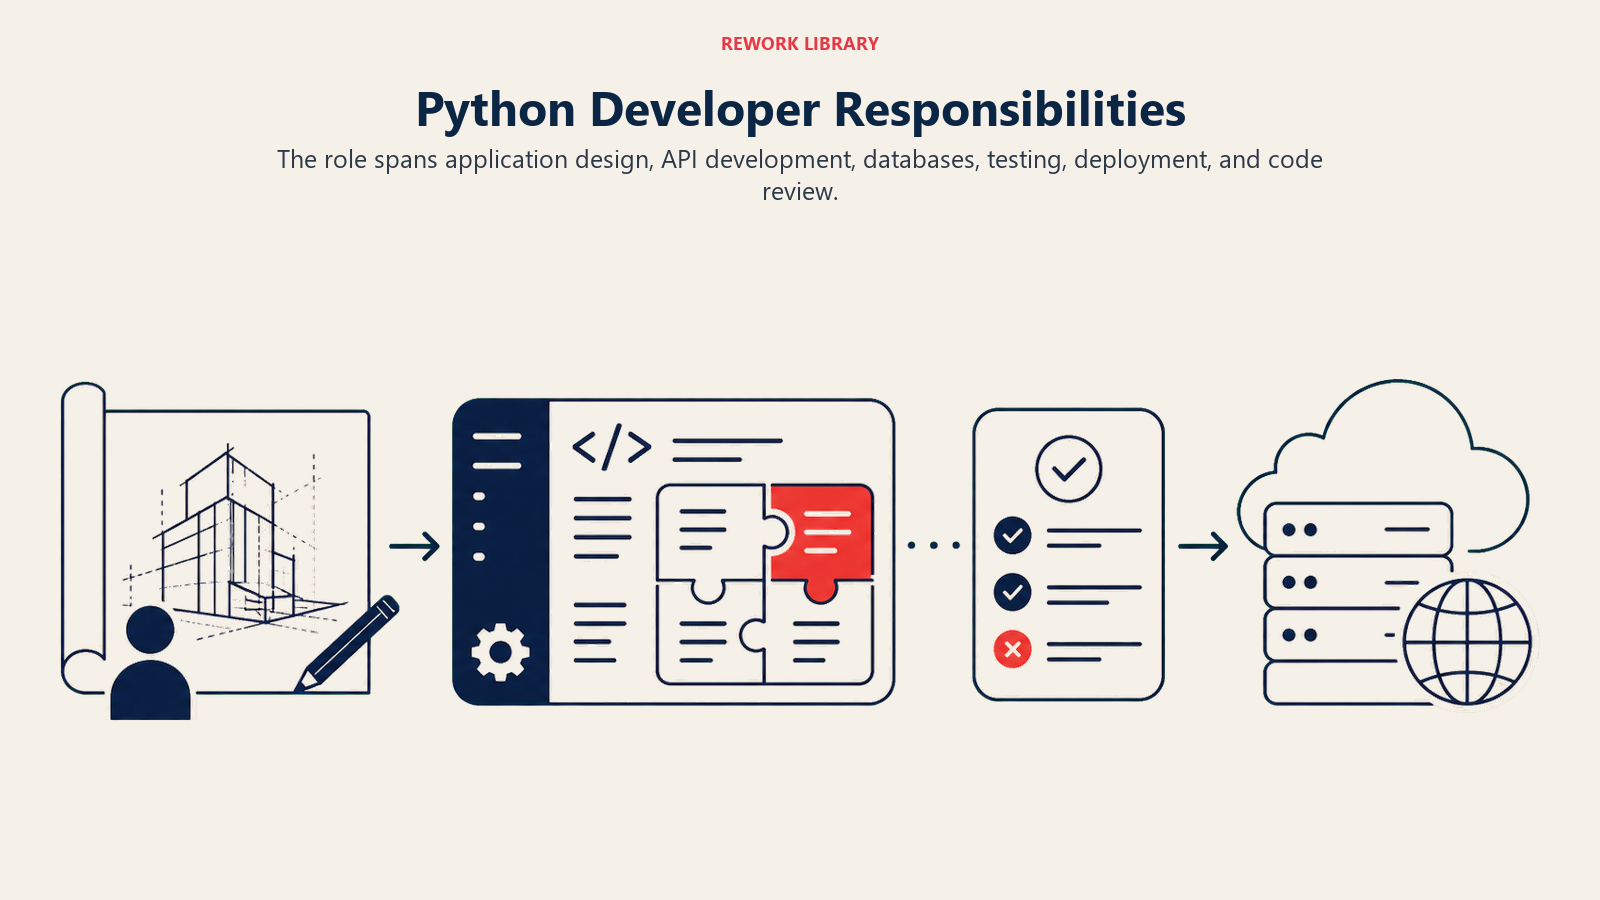
Task: Click the arrow between checklist and servers
Action: coord(1203,546)
